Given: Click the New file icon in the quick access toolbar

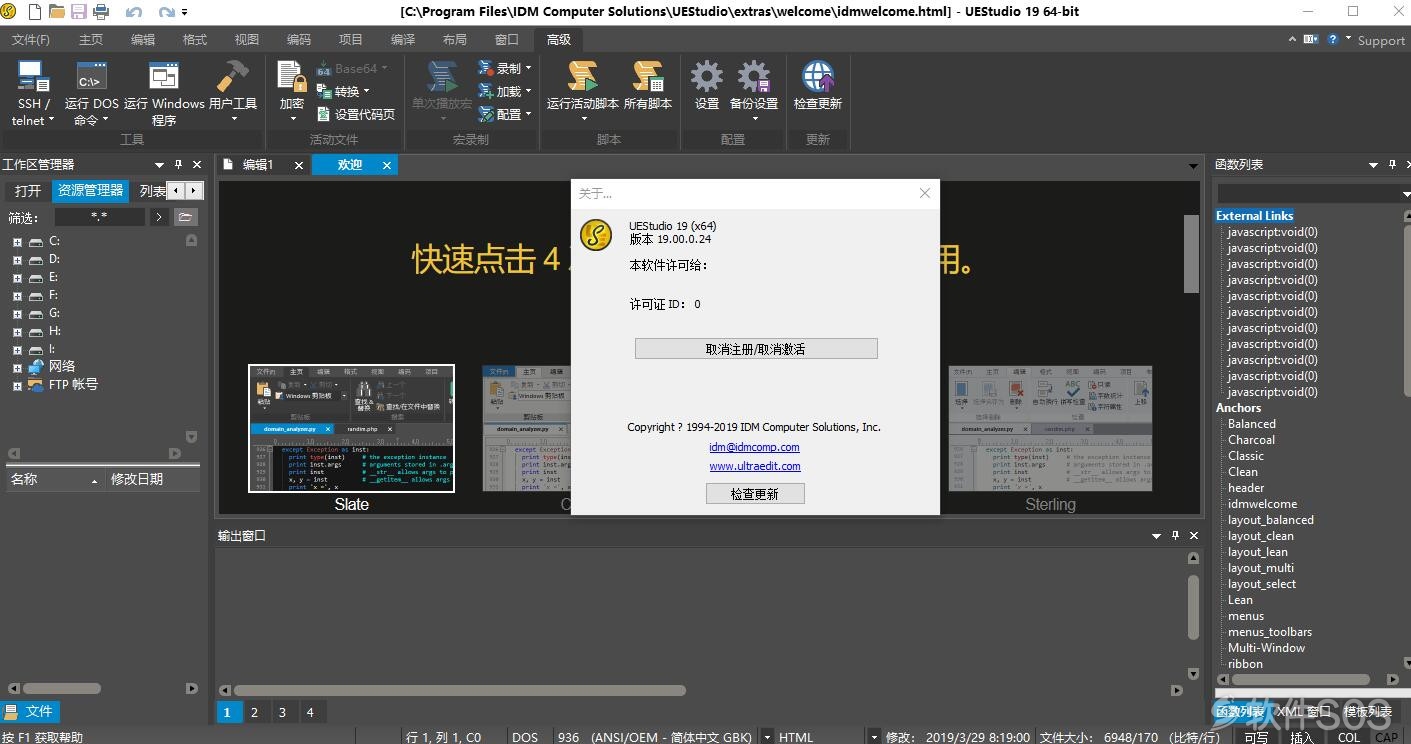Looking at the screenshot, I should [35, 12].
